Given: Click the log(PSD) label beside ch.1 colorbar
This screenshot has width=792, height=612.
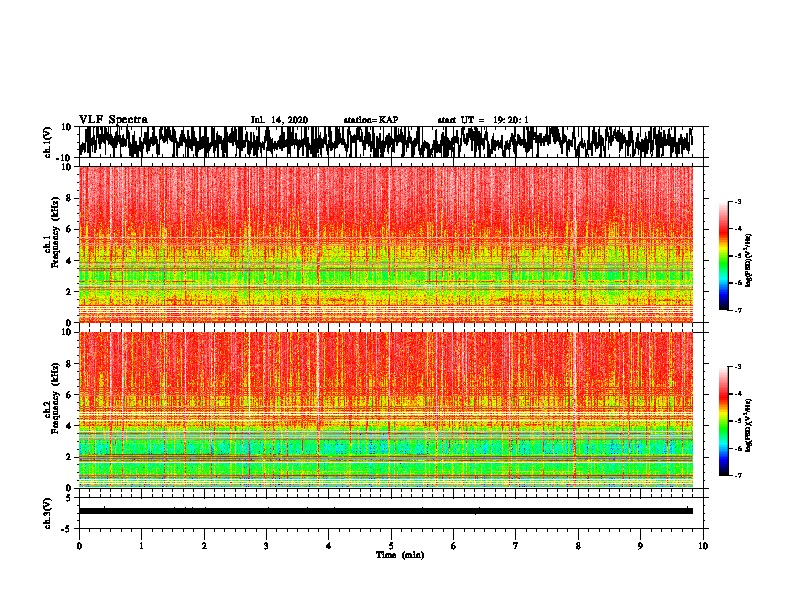Looking at the screenshot, I should tap(748, 261).
